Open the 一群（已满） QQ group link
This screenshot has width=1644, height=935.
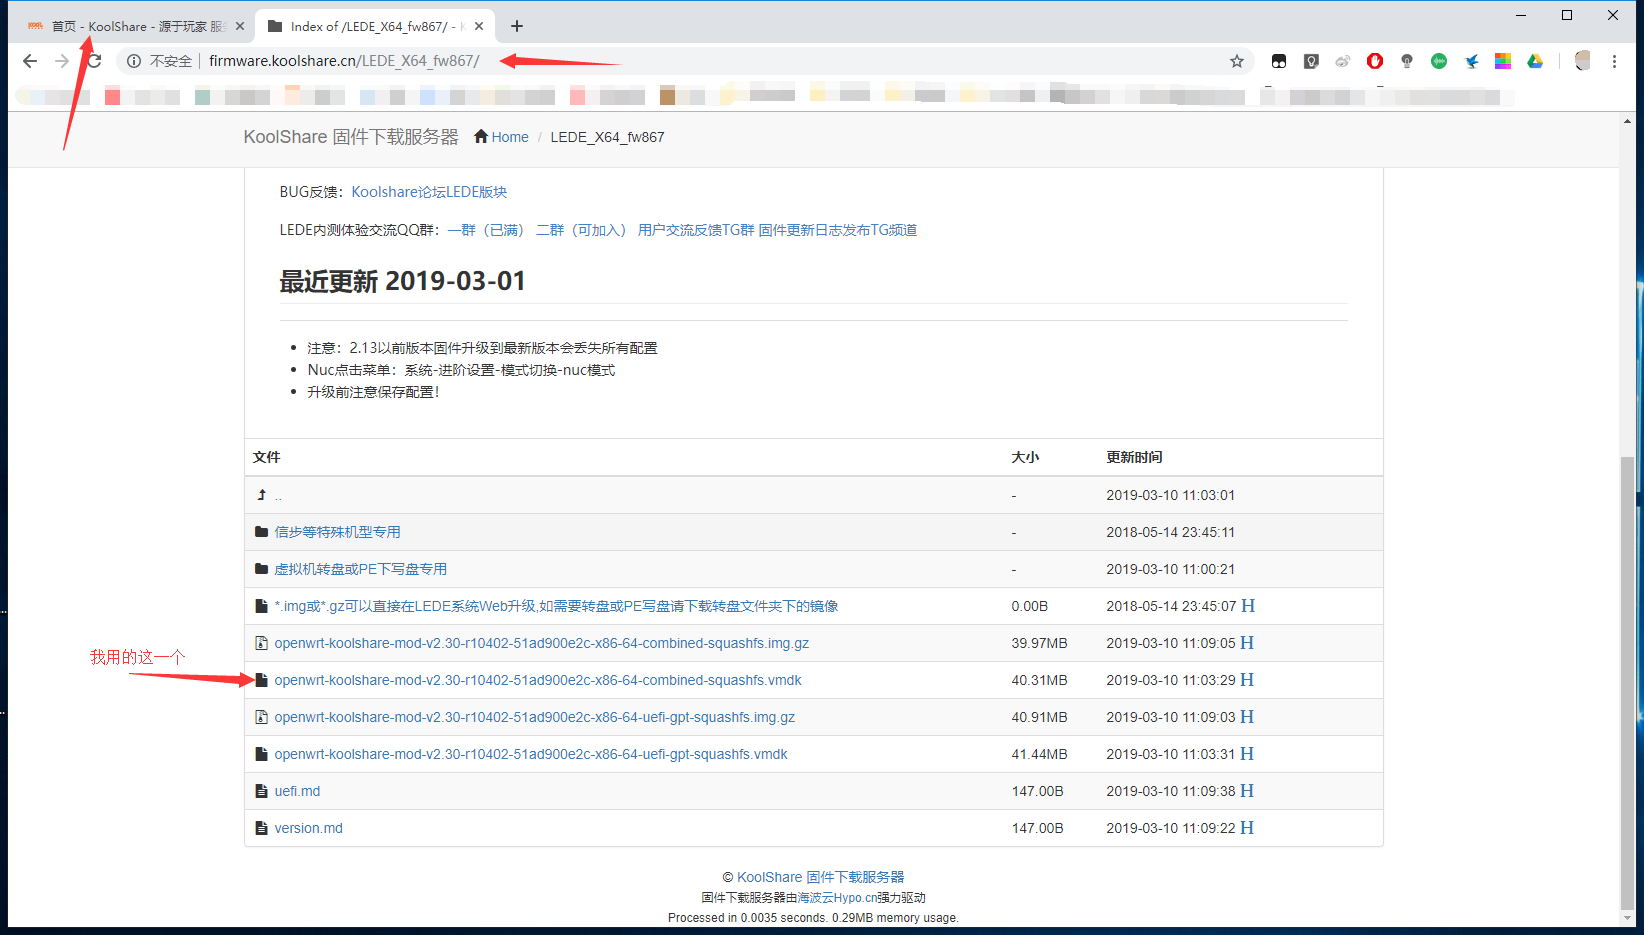(486, 230)
